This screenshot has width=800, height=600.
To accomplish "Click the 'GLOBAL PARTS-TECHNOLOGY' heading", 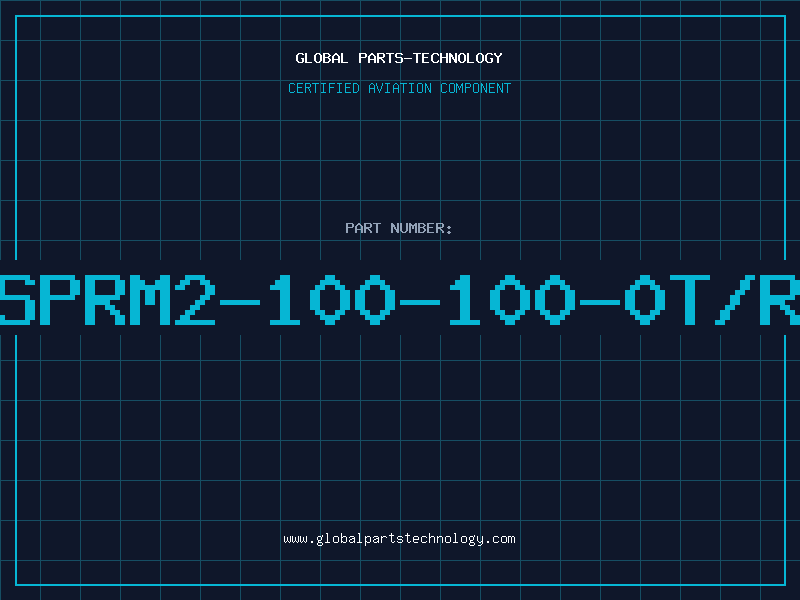I will coord(399,58).
